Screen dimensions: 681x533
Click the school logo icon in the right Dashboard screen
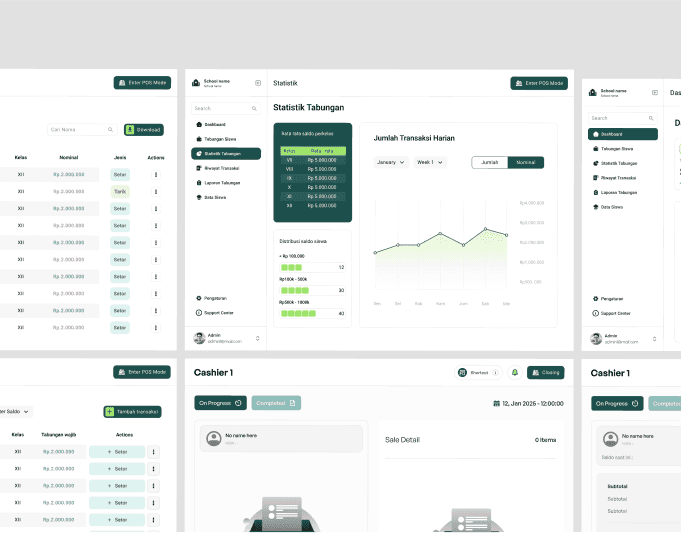(x=593, y=92)
